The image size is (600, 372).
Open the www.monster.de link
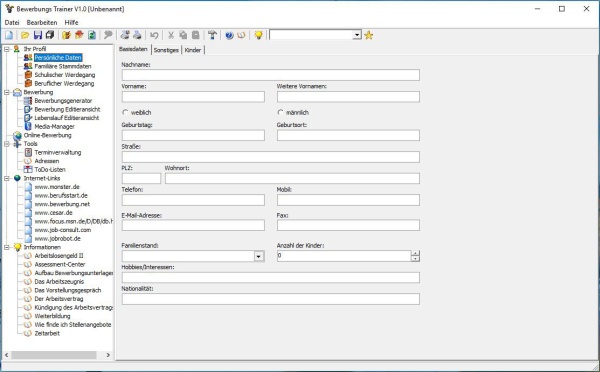57,187
